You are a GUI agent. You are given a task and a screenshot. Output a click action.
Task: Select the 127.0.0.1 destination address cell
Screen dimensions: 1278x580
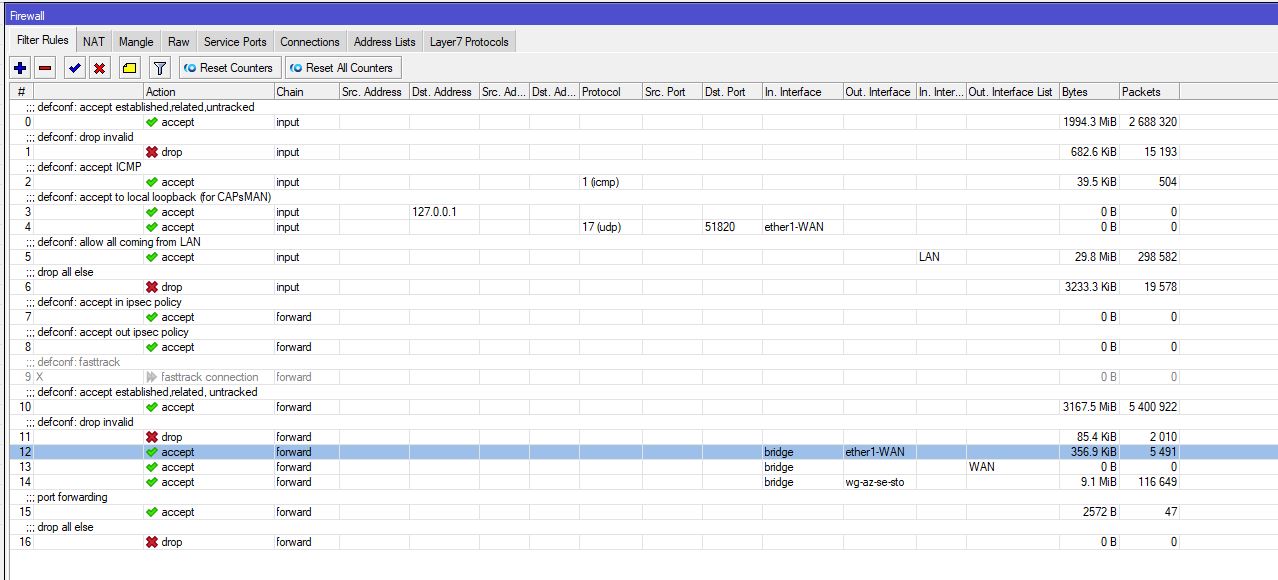[x=443, y=212]
